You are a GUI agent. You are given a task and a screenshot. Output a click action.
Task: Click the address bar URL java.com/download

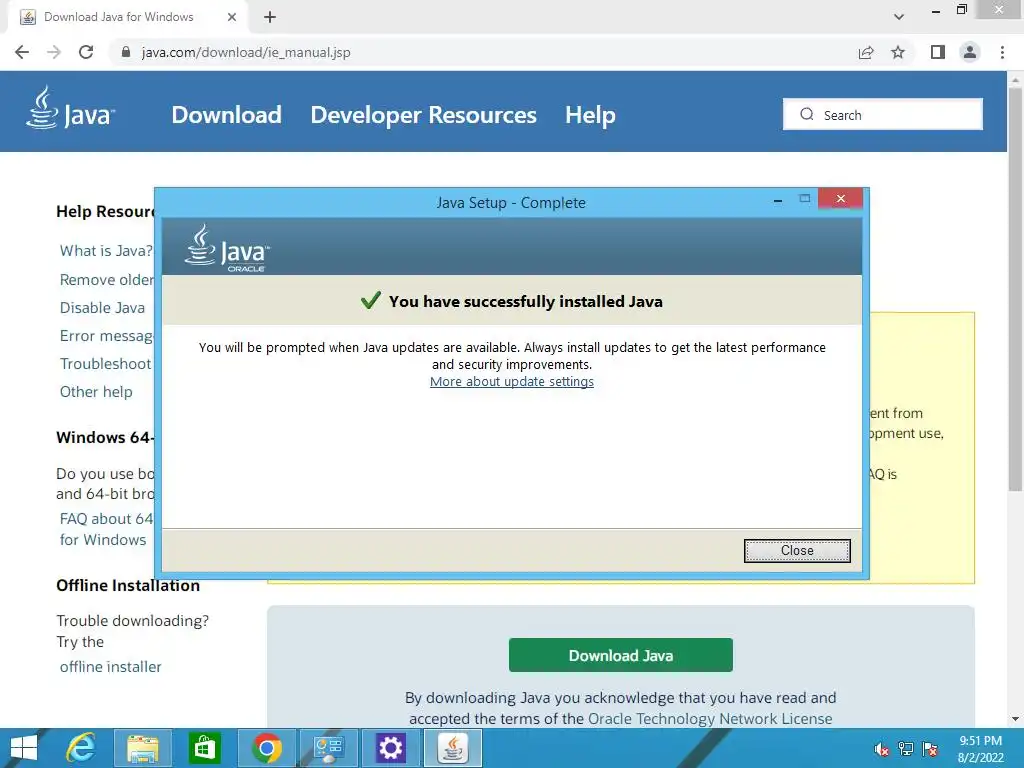(246, 52)
